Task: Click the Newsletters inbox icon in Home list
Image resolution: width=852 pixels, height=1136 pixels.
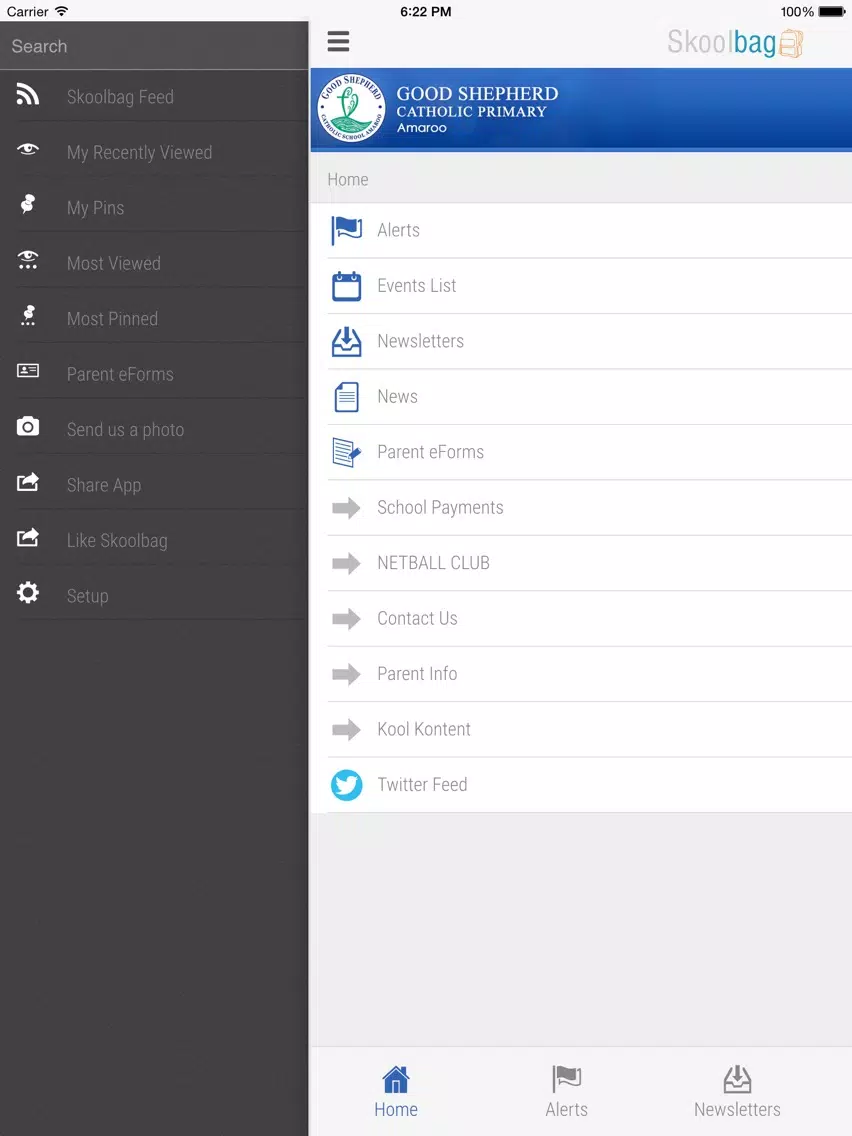Action: (346, 341)
